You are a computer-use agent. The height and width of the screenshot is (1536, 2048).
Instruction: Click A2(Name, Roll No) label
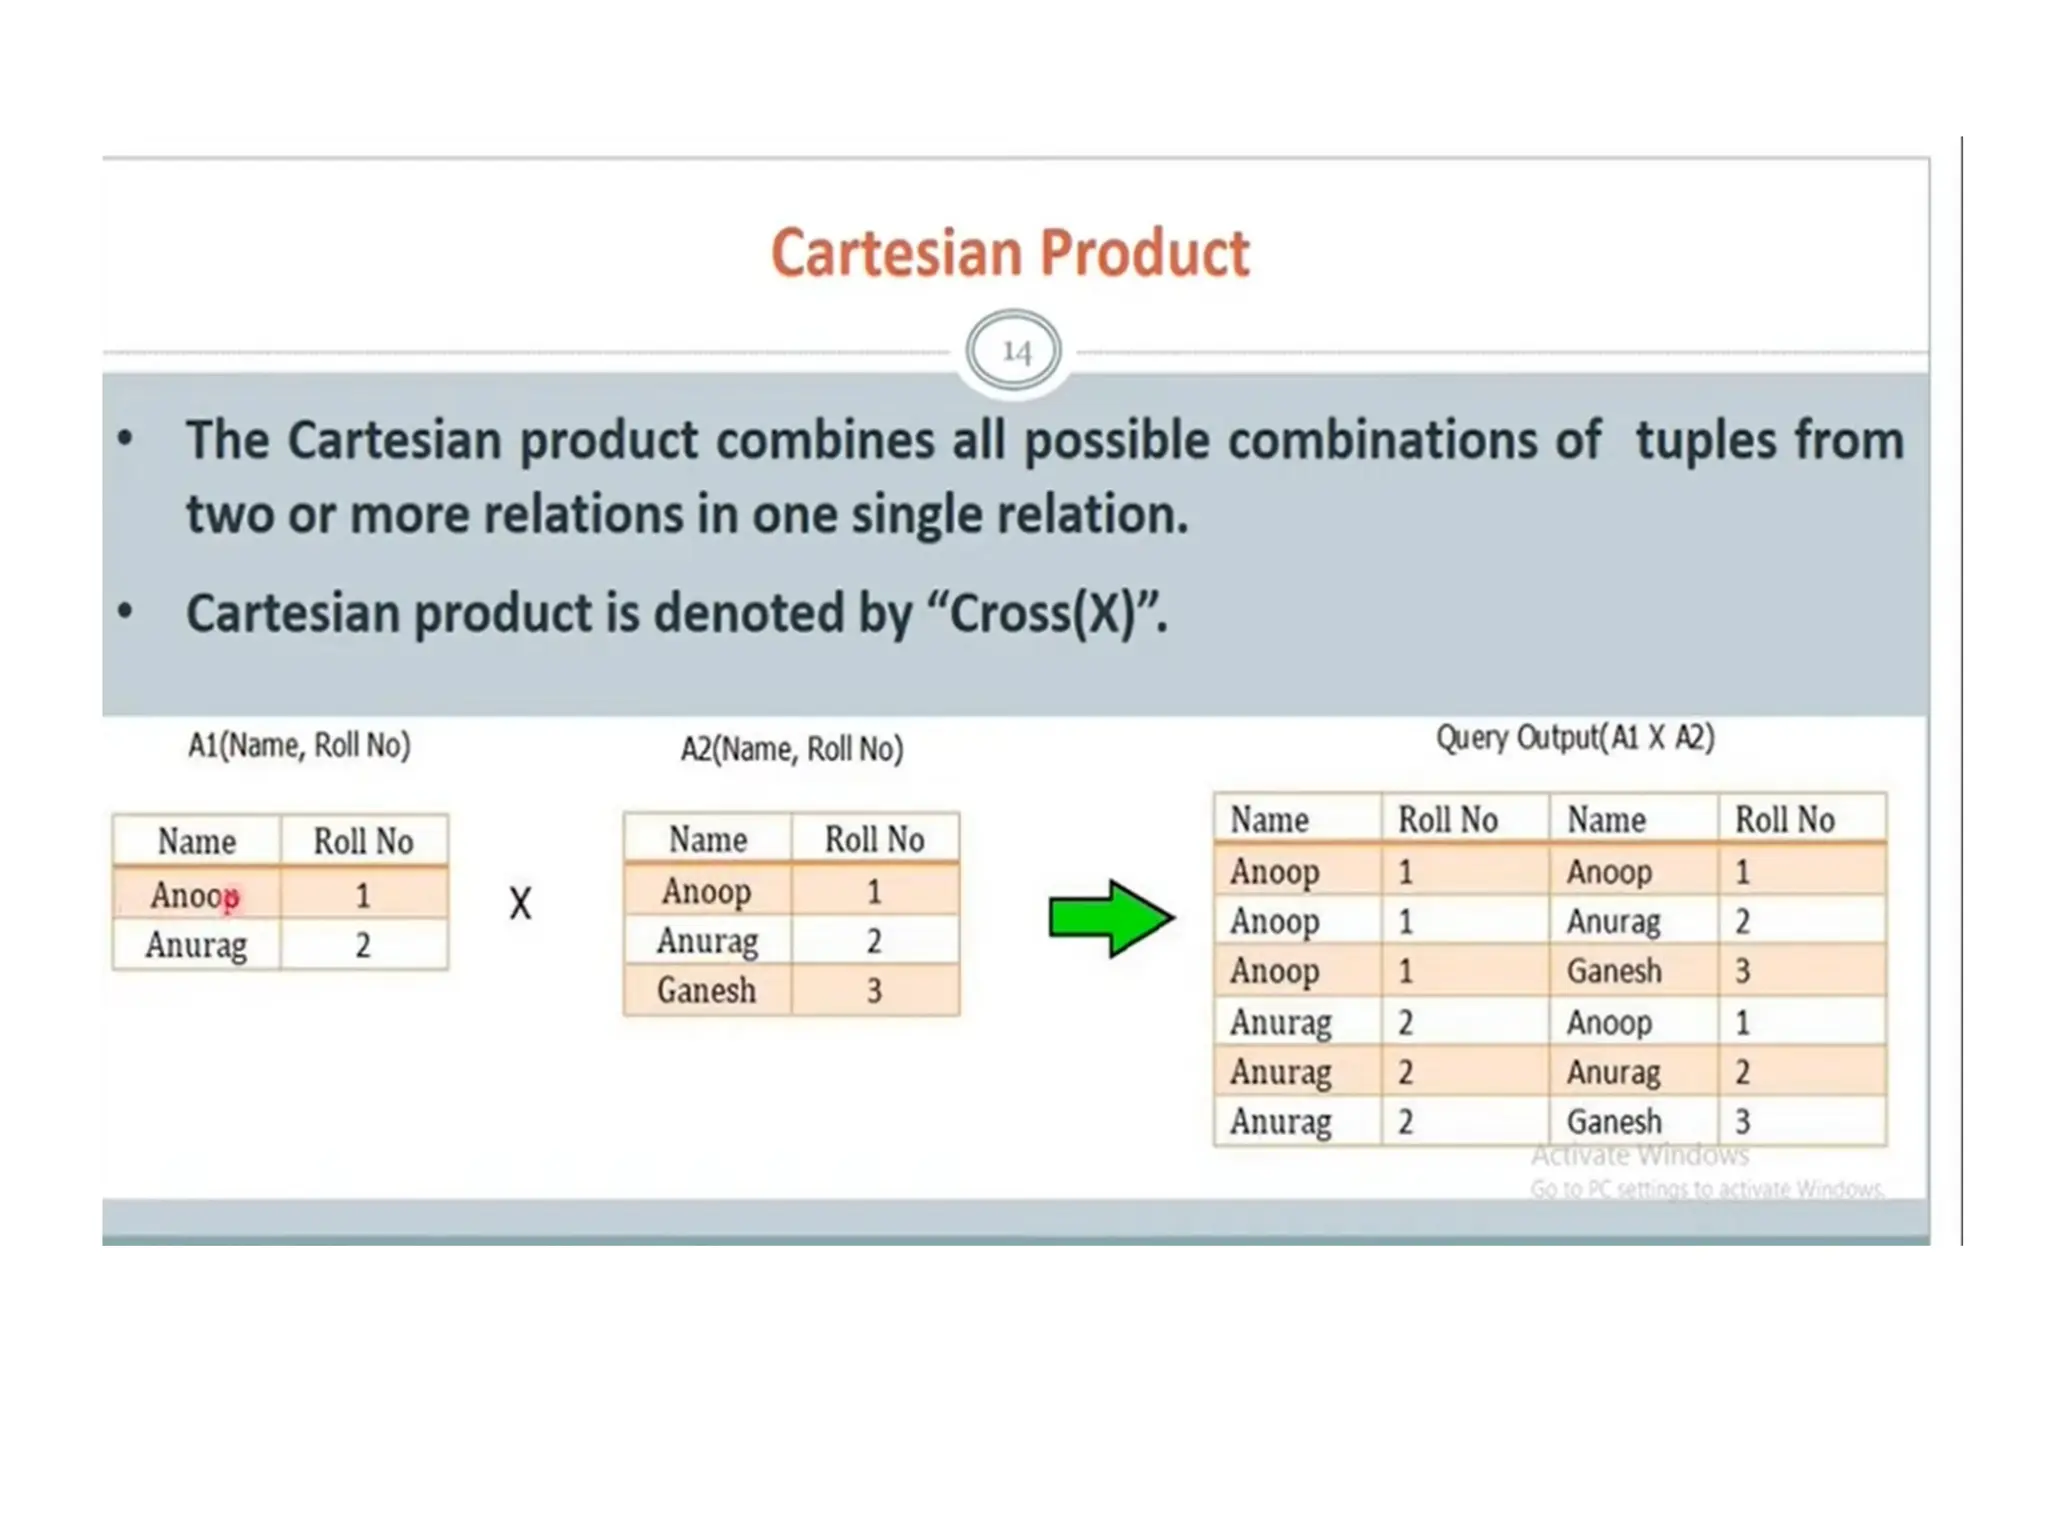point(791,749)
